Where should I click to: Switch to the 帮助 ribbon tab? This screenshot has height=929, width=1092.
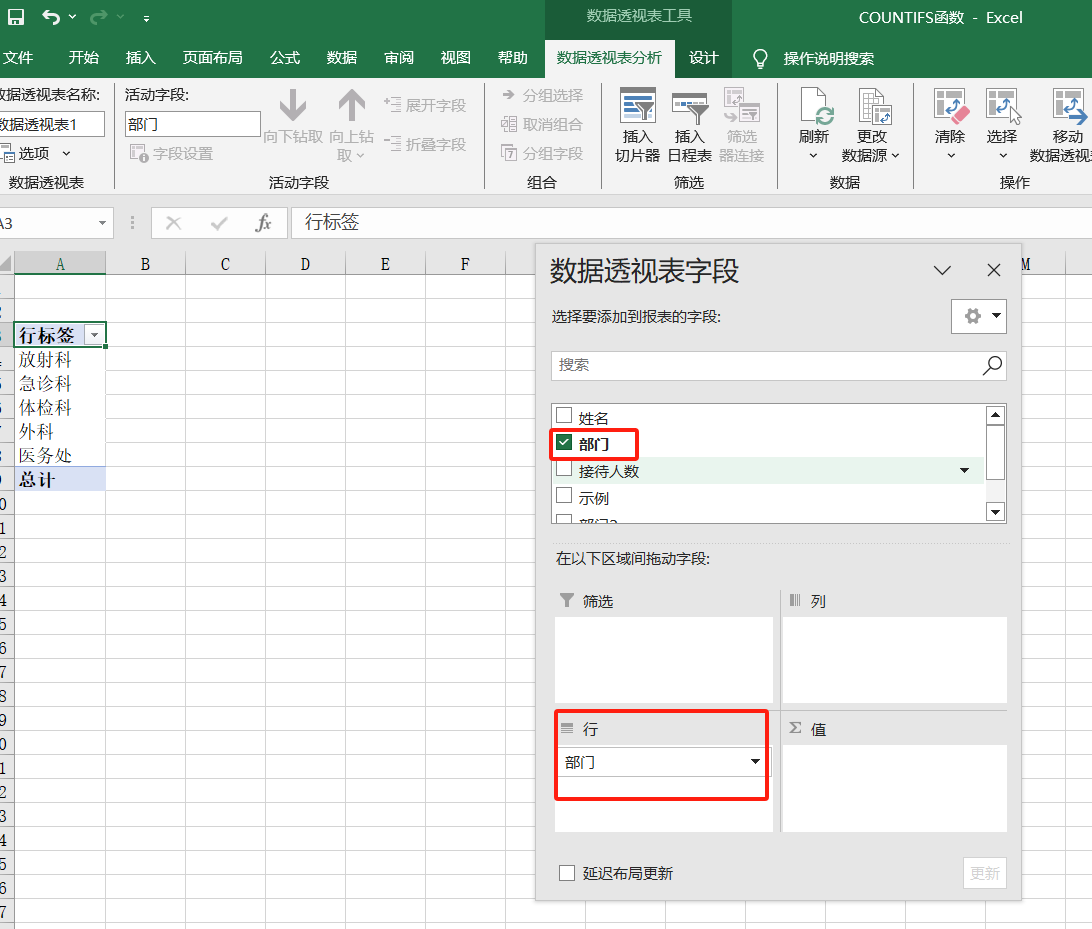(513, 58)
